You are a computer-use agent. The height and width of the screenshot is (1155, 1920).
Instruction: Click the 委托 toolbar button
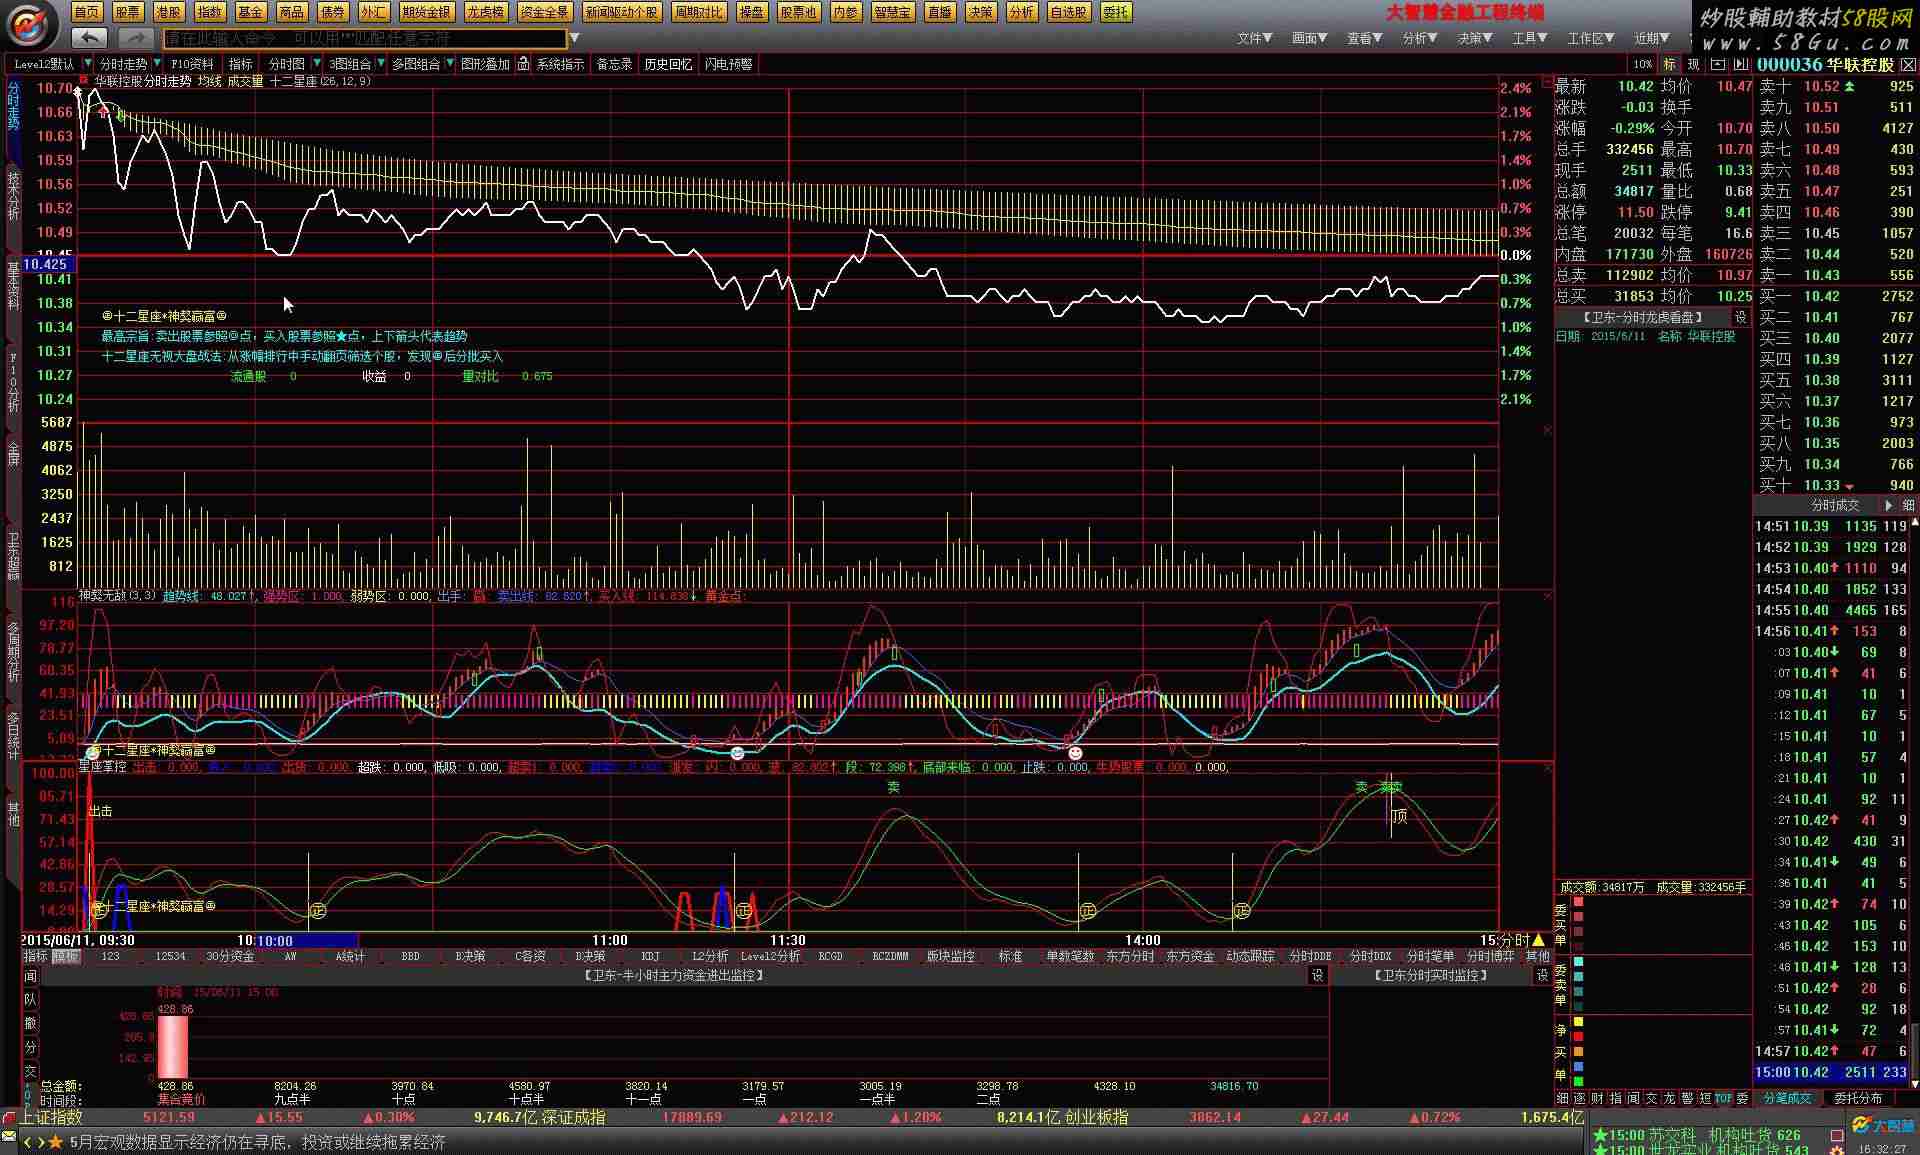pyautogui.click(x=1115, y=12)
